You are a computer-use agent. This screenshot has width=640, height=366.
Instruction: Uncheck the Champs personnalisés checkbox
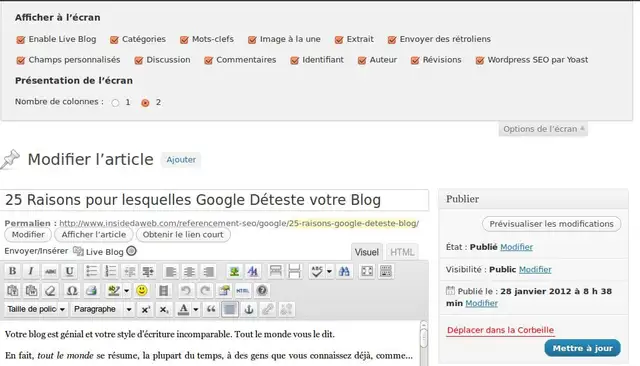pyautogui.click(x=21, y=60)
